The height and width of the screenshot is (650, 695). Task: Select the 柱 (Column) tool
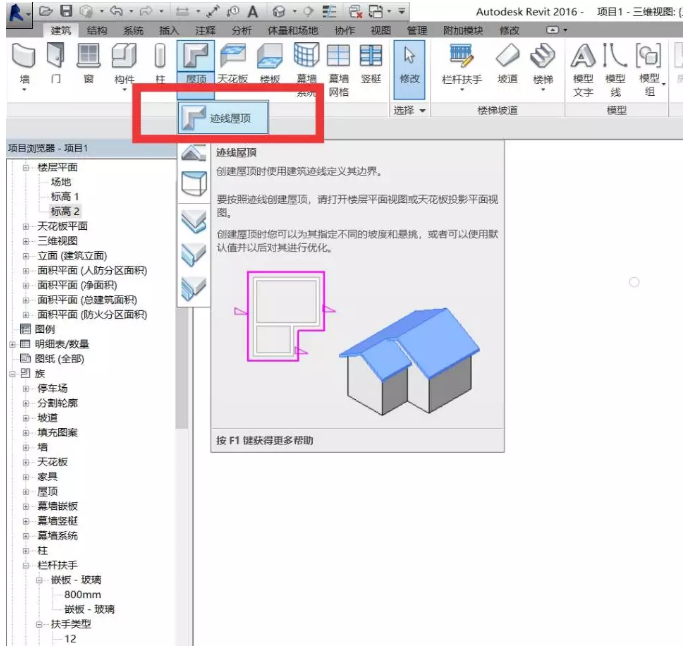(x=160, y=63)
